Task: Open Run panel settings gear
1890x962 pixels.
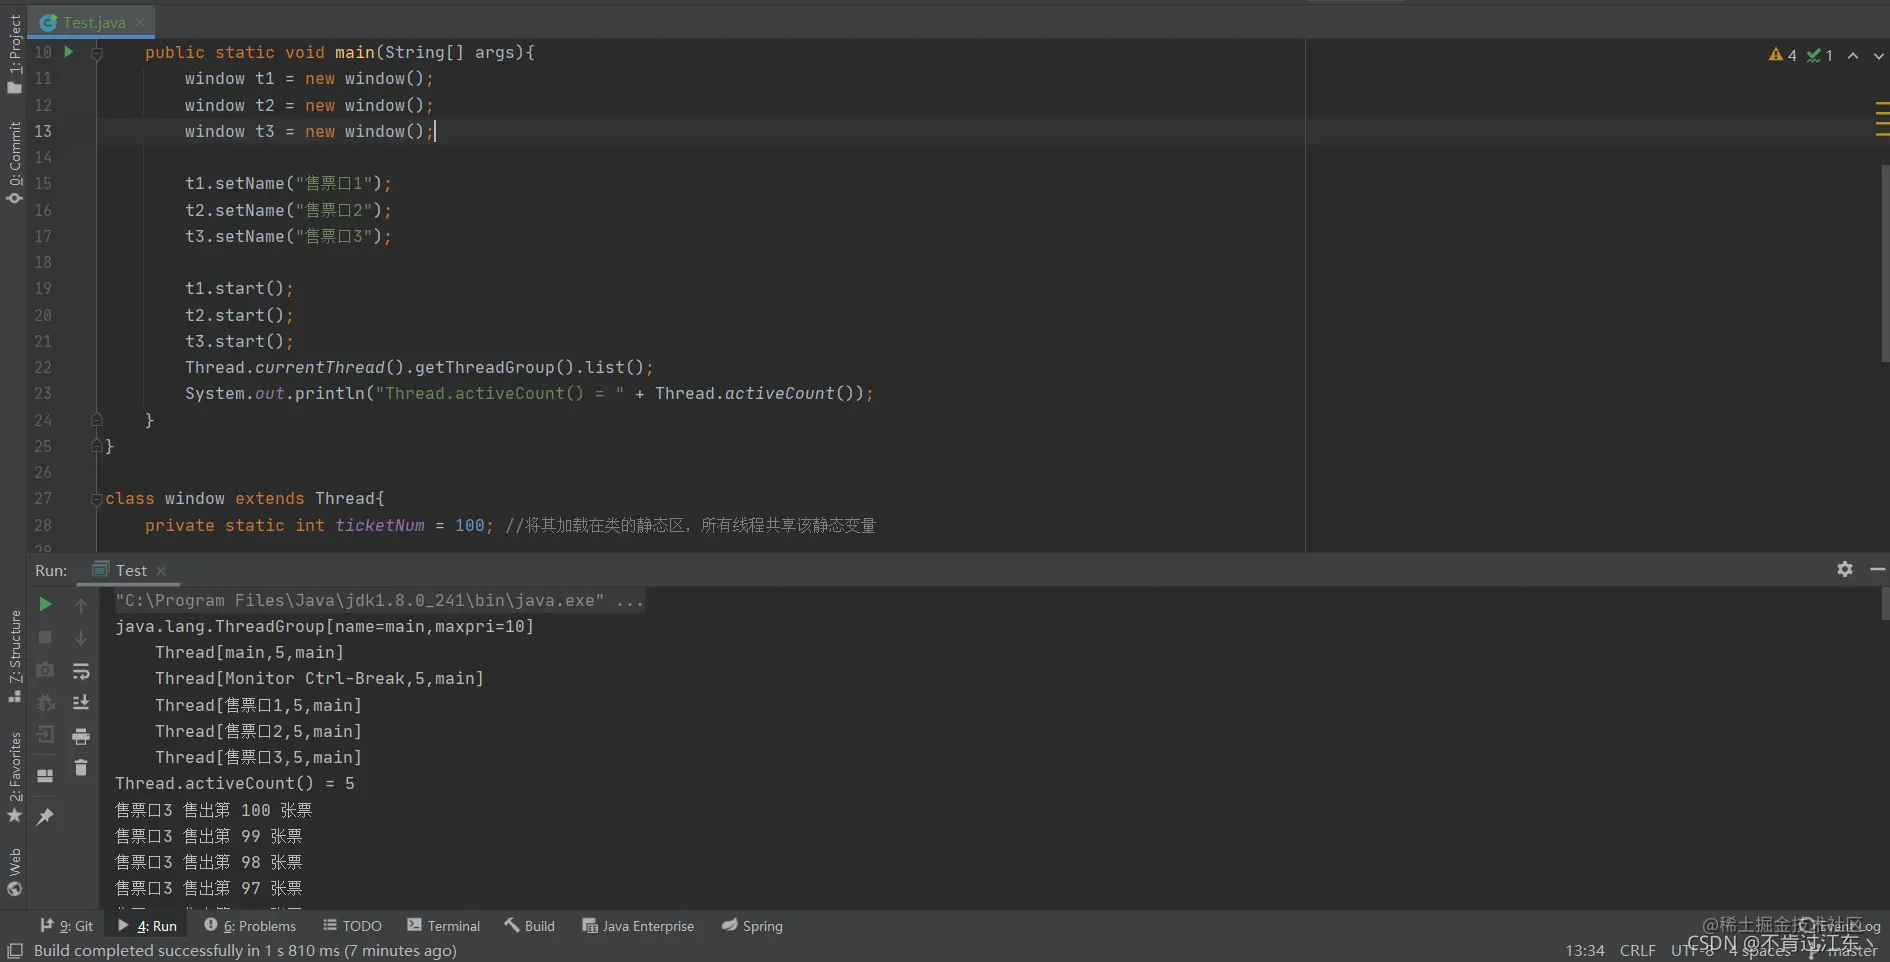Action: [1845, 569]
